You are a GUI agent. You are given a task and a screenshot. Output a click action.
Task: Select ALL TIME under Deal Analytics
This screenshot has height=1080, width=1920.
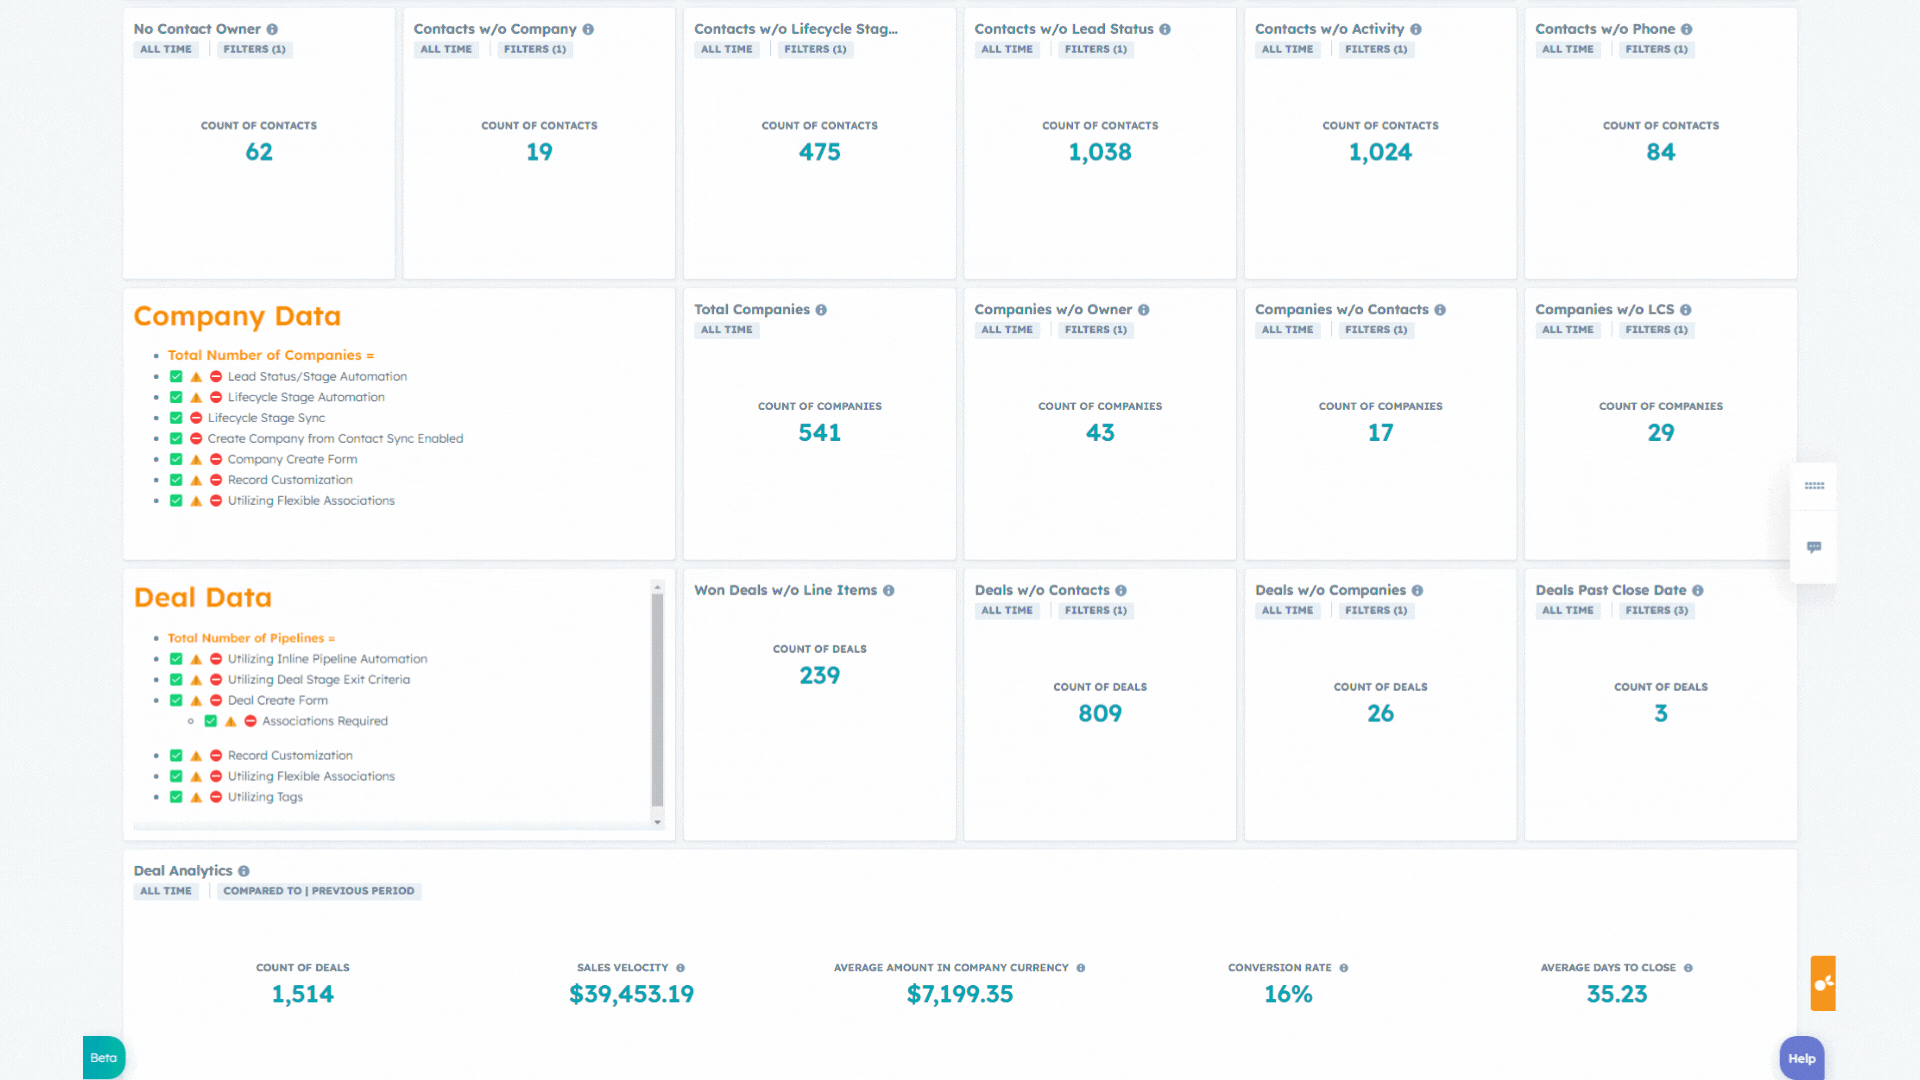166,891
